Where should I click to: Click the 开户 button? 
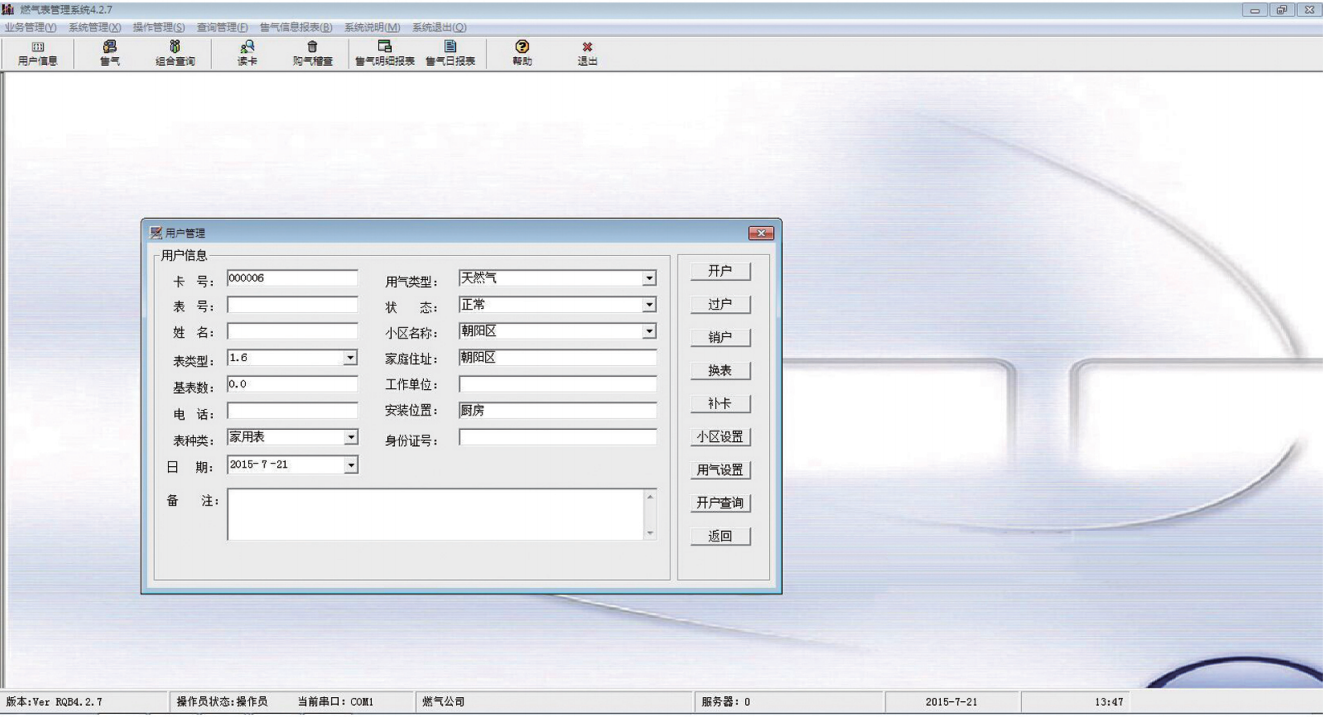tap(721, 270)
